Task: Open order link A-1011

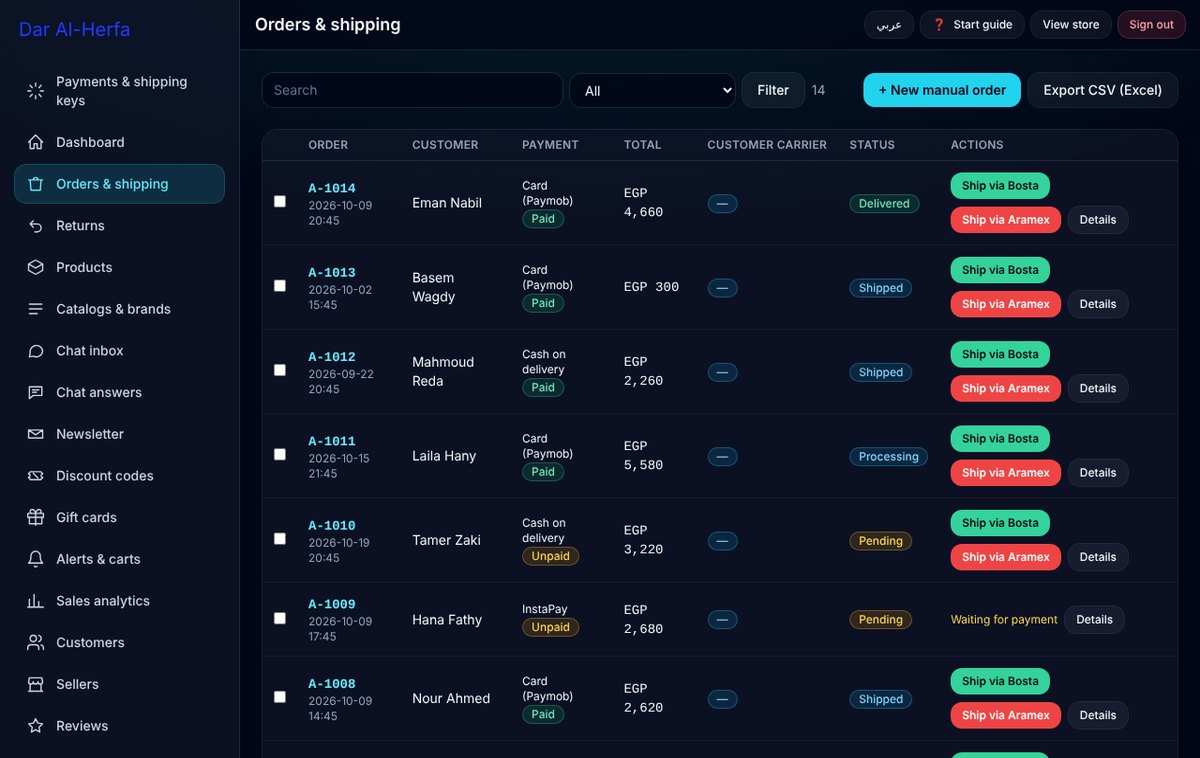Action: [332, 441]
